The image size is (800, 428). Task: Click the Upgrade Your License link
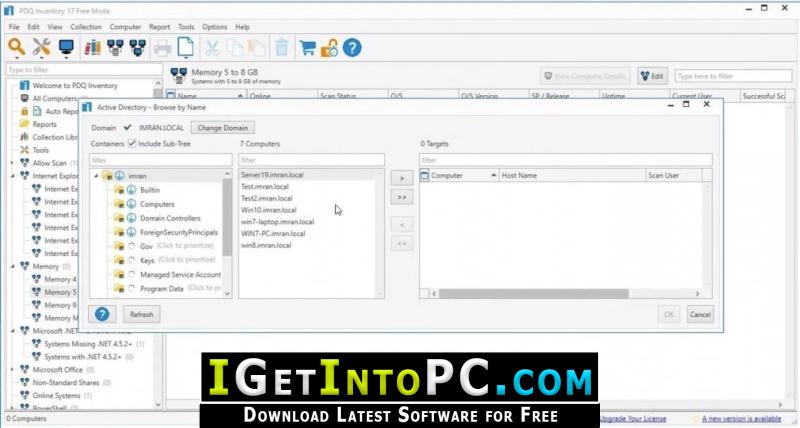(633, 419)
